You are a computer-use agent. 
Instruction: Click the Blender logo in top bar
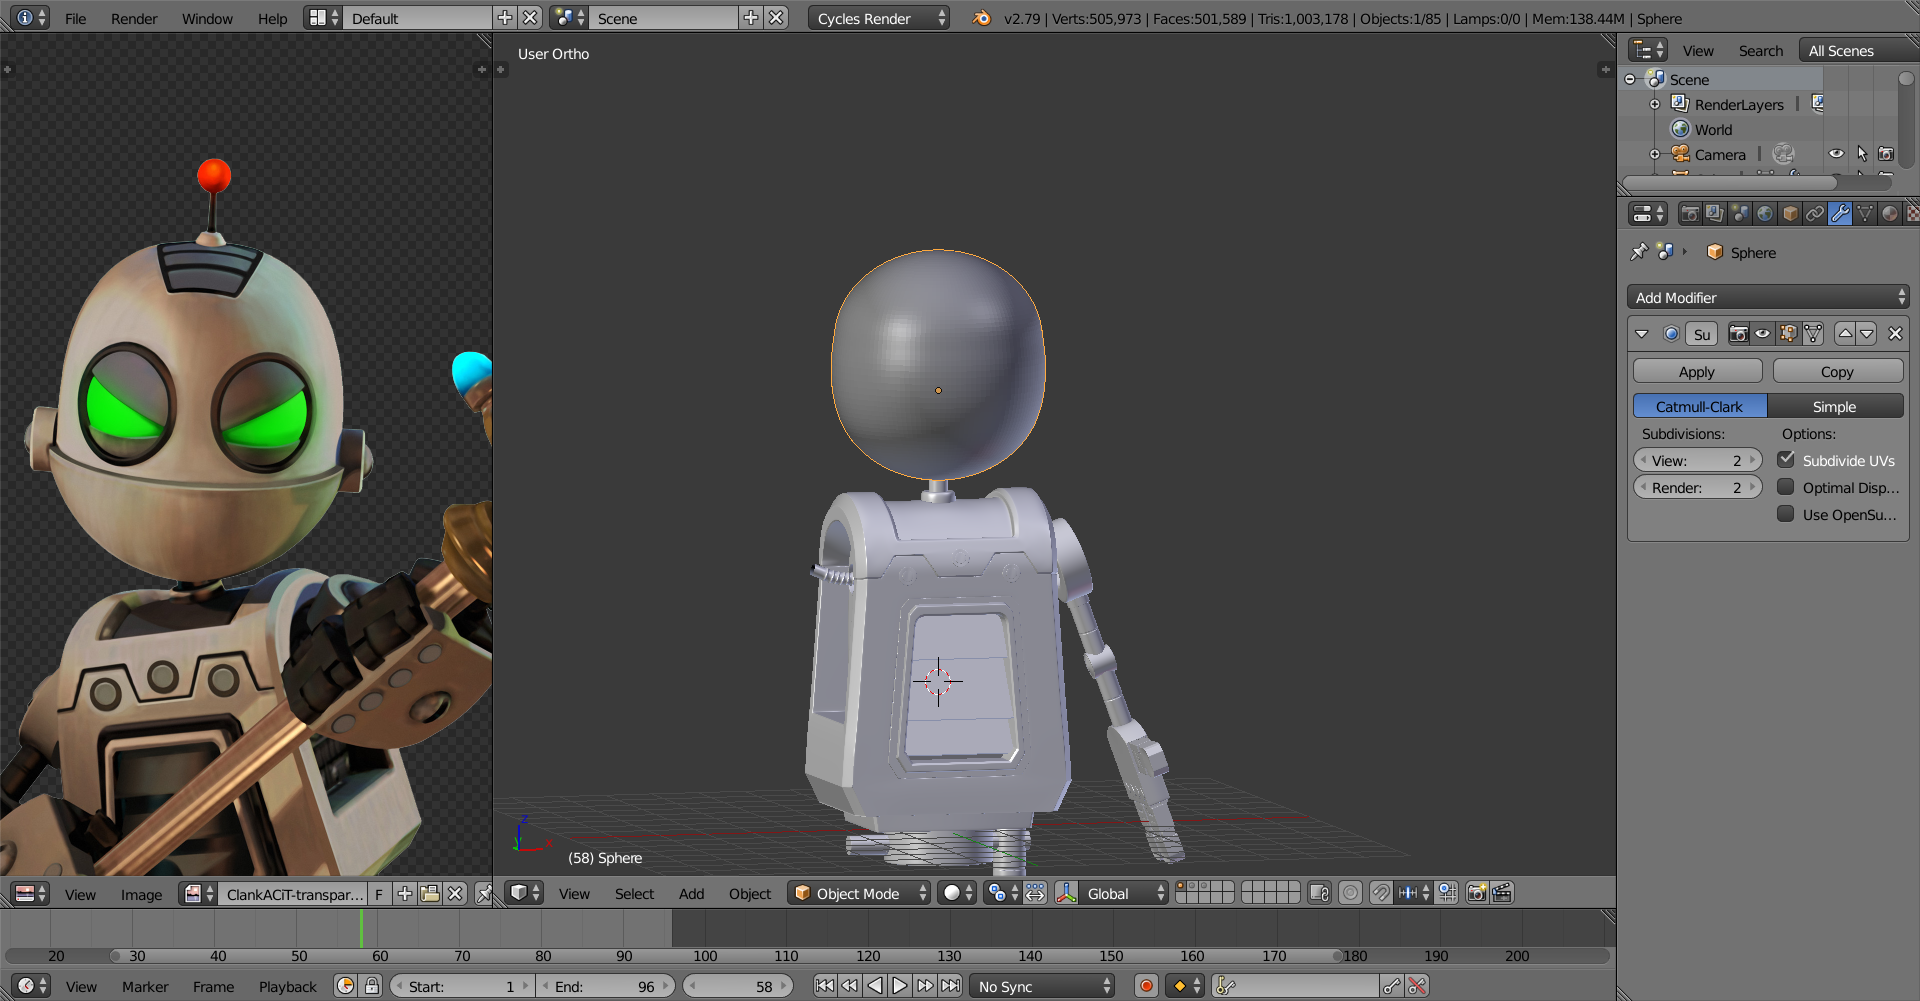click(982, 18)
